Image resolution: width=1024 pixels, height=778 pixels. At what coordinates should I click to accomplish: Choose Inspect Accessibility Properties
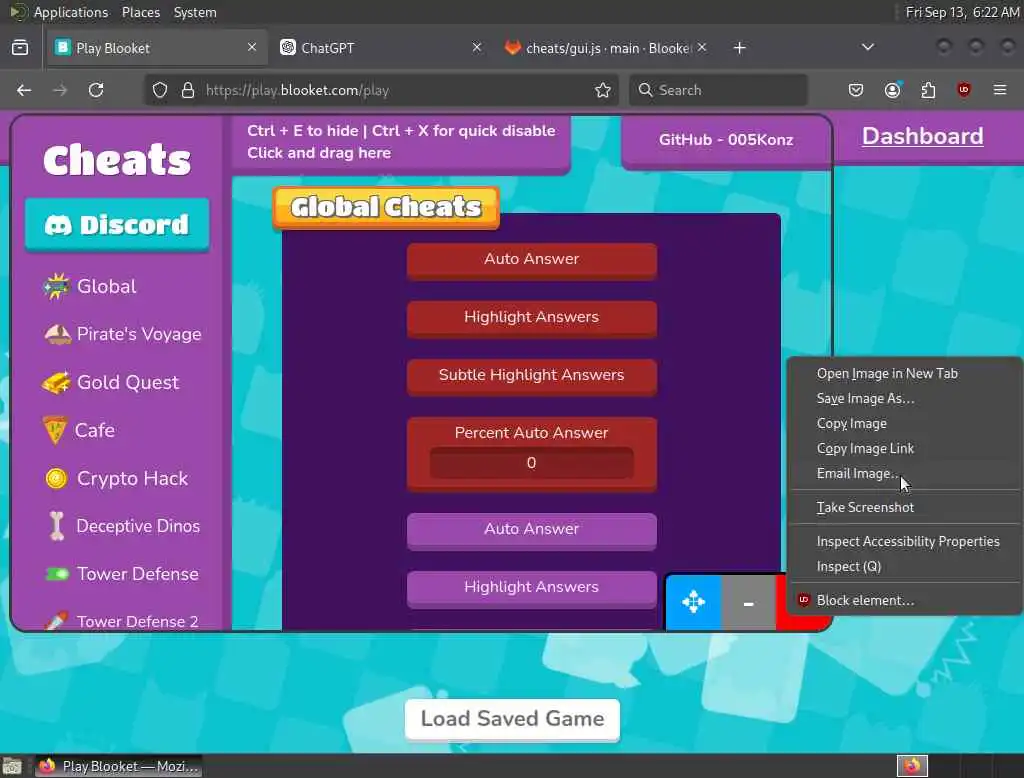tap(904, 541)
